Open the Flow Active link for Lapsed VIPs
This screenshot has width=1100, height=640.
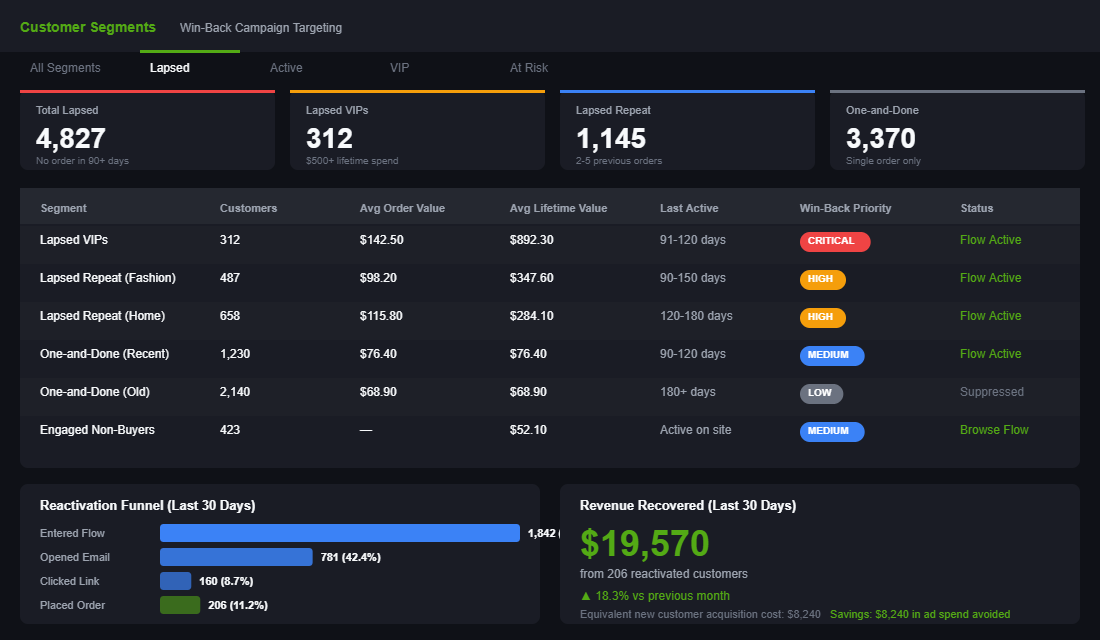click(990, 240)
